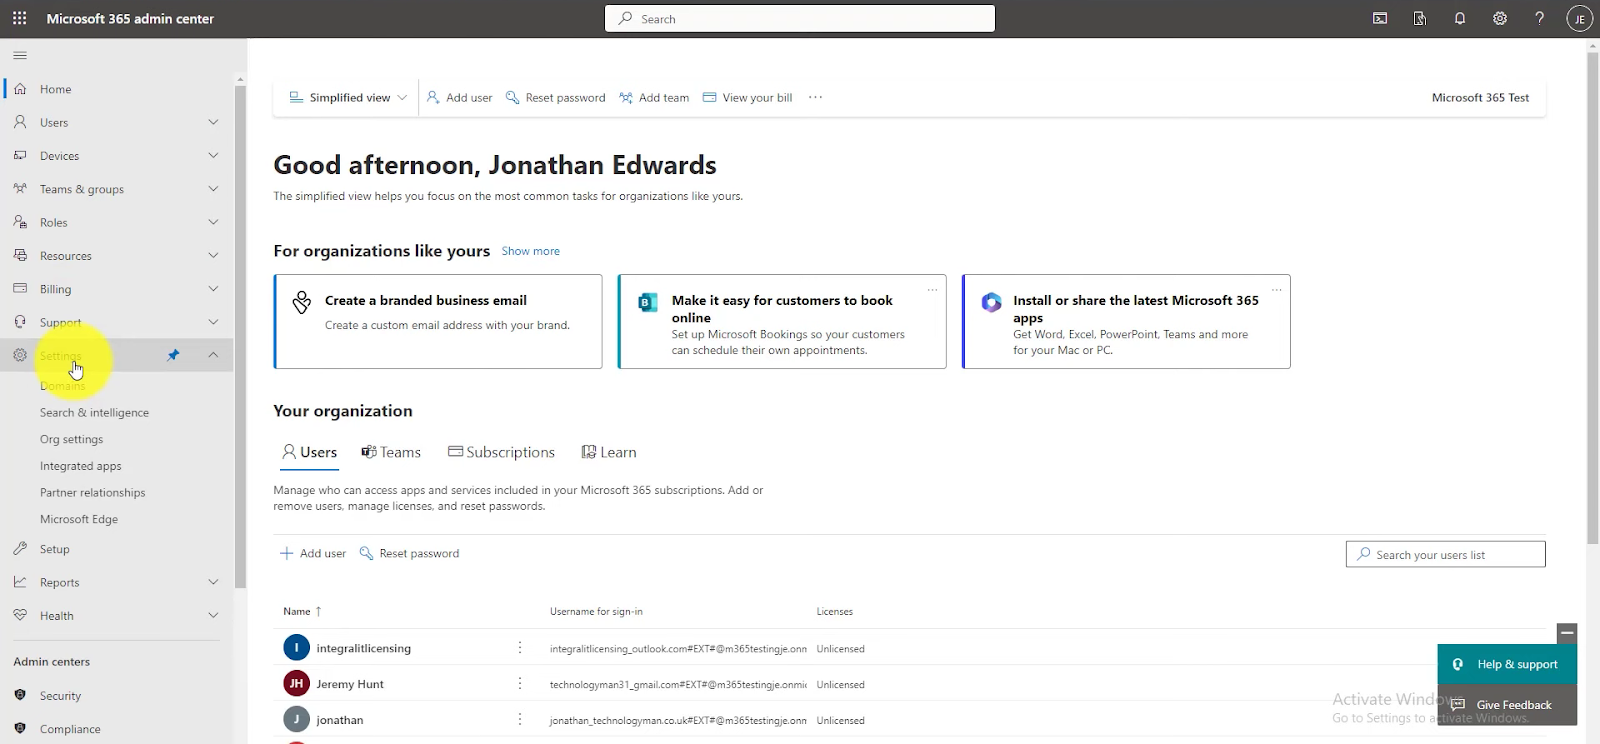Expand the Reports chevron
Screen dimensions: 1600x744
pyautogui.click(x=213, y=582)
